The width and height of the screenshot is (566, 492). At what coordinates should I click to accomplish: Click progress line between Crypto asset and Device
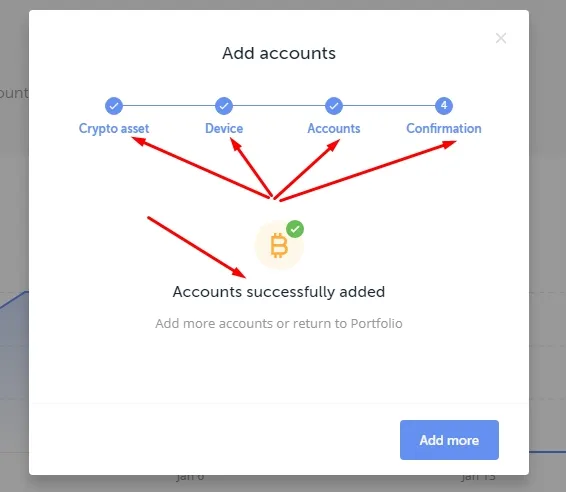point(169,106)
